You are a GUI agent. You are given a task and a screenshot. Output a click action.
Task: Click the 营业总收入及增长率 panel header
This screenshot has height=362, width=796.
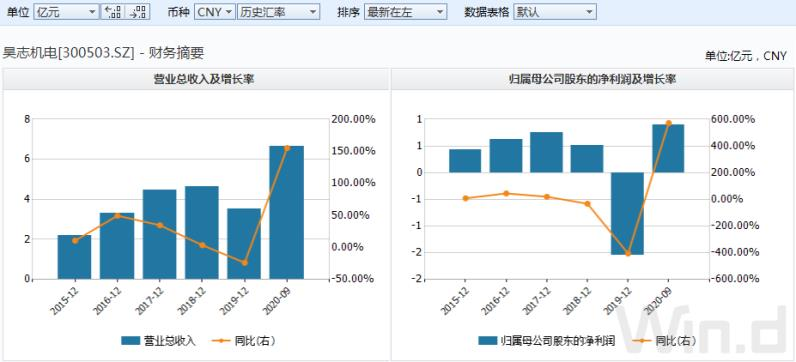click(196, 80)
